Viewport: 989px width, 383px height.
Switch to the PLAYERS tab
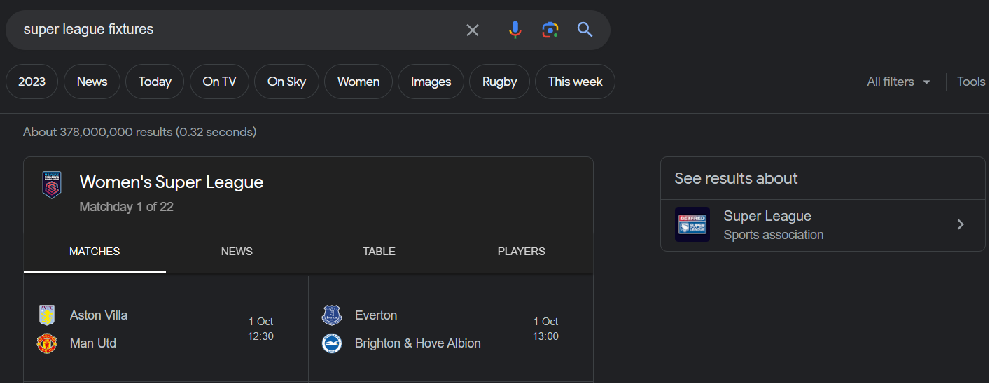[x=522, y=251]
